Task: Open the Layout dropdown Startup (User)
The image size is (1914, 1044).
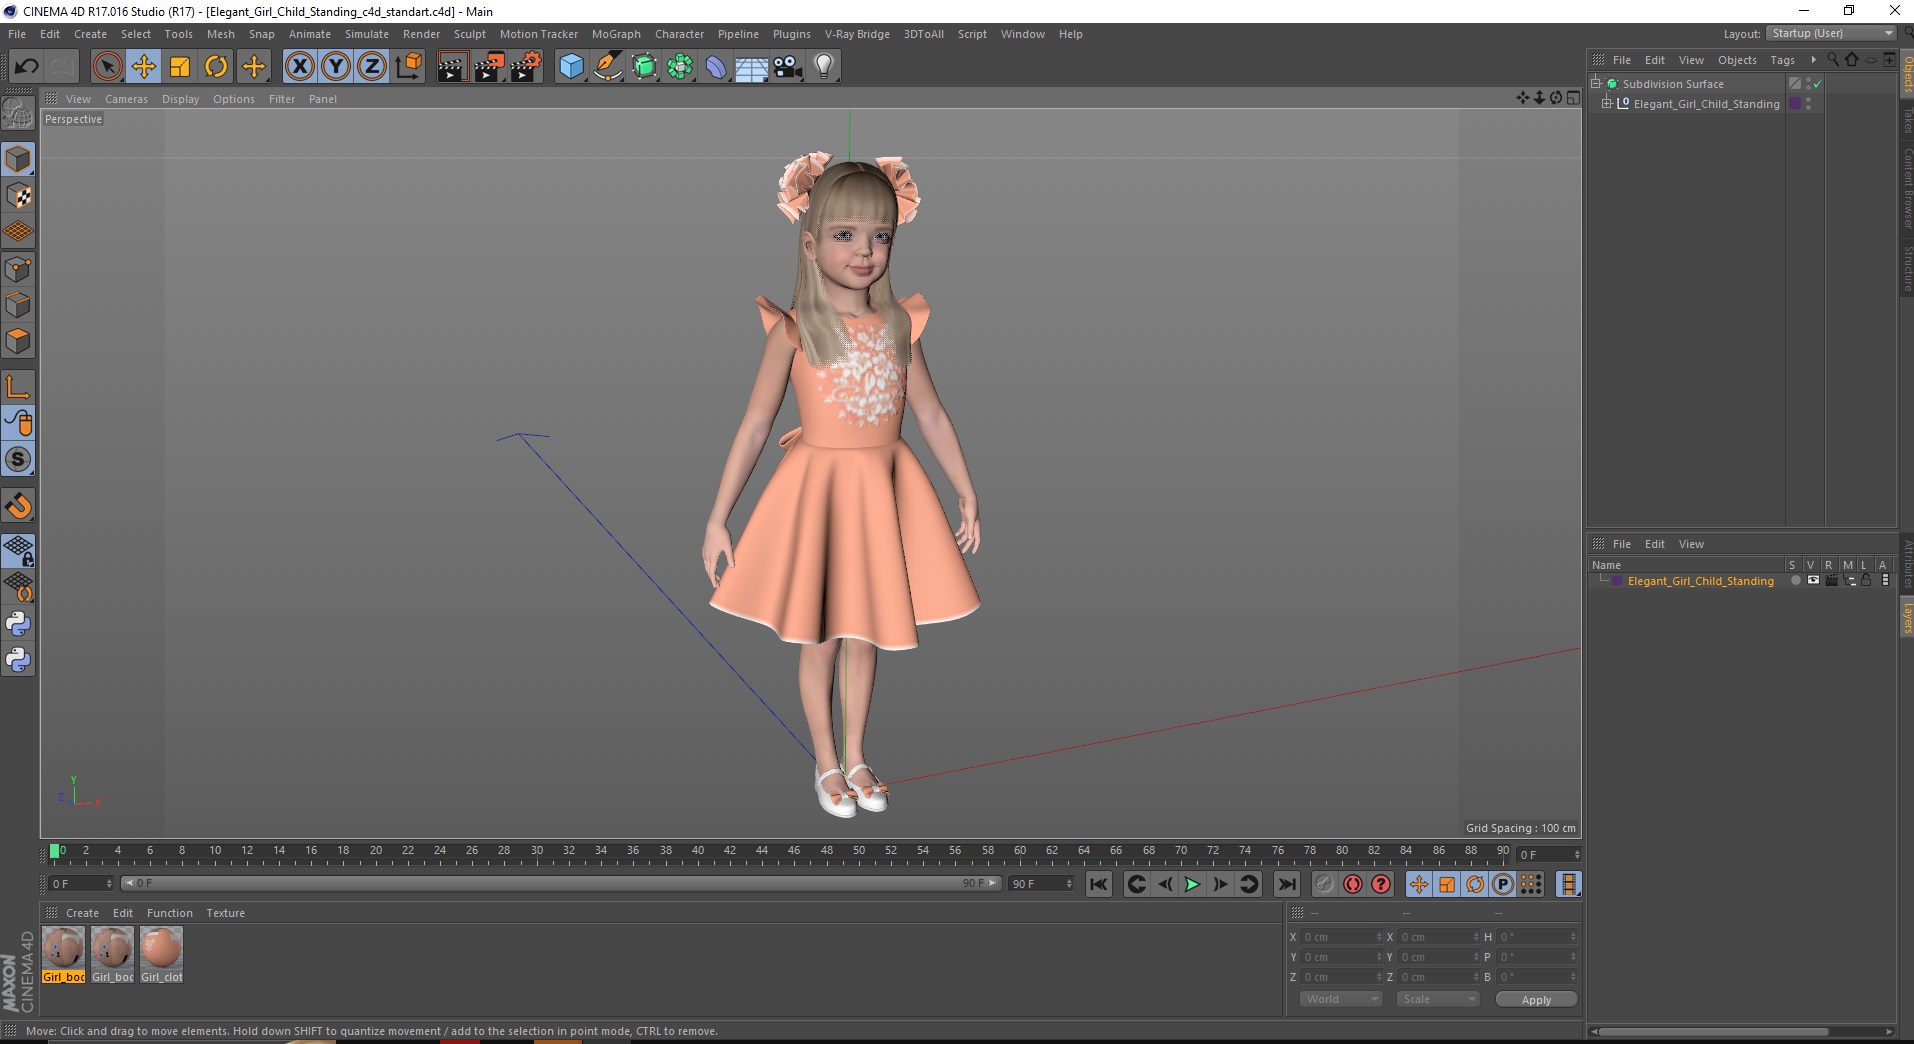Action: (x=1831, y=33)
